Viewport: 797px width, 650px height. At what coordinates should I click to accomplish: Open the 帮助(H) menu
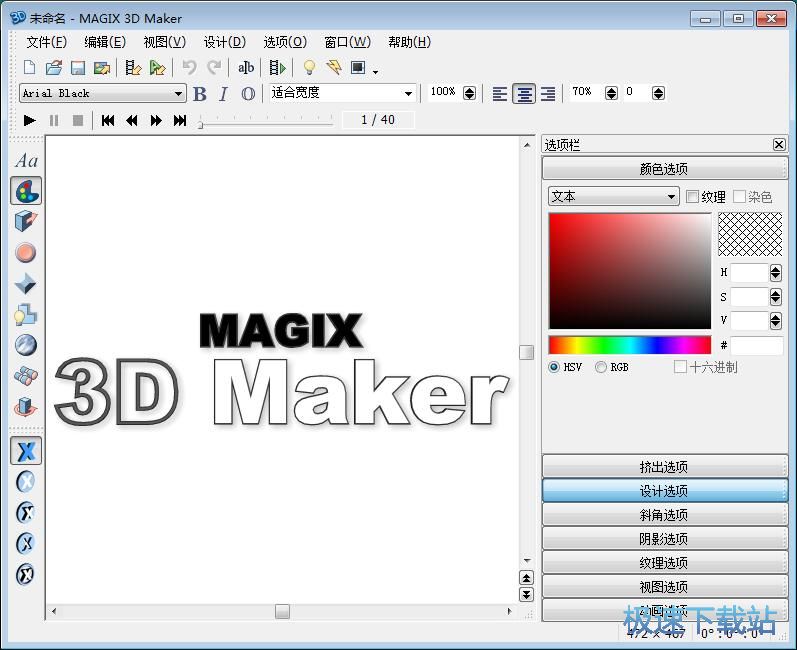tap(410, 42)
